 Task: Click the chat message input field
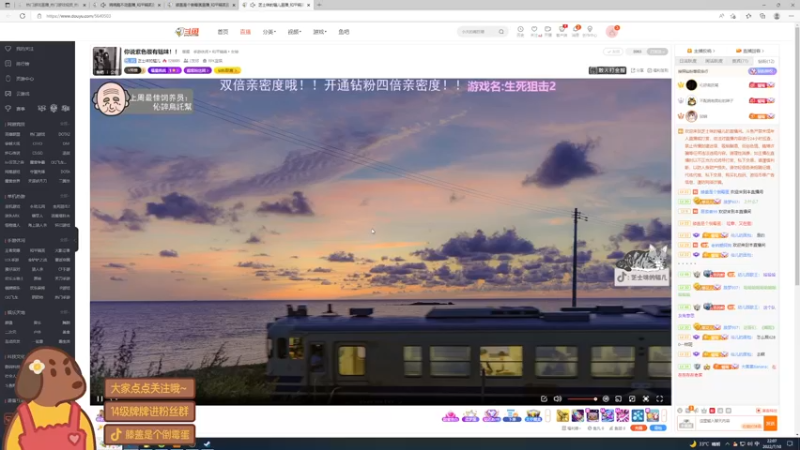click(x=730, y=423)
